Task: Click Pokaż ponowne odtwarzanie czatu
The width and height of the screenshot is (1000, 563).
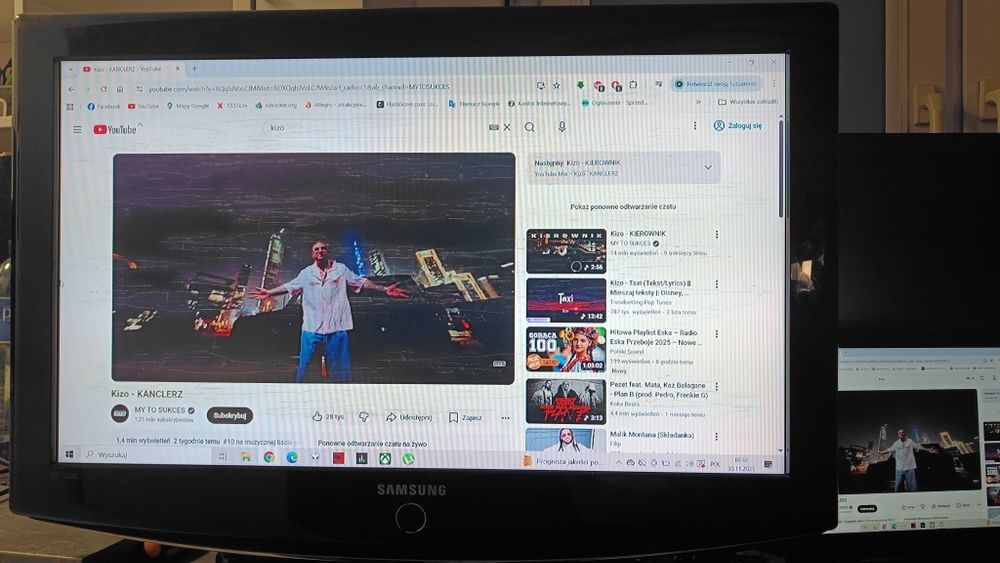Action: [623, 207]
